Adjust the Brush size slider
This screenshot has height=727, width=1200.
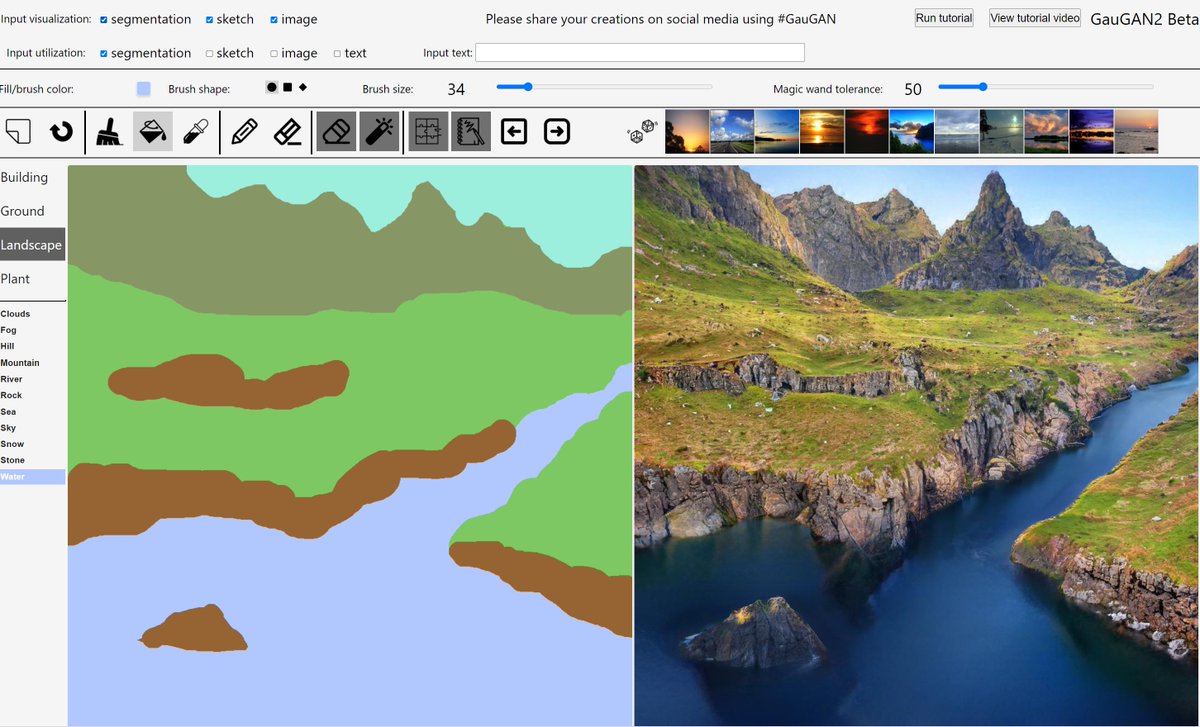click(604, 87)
